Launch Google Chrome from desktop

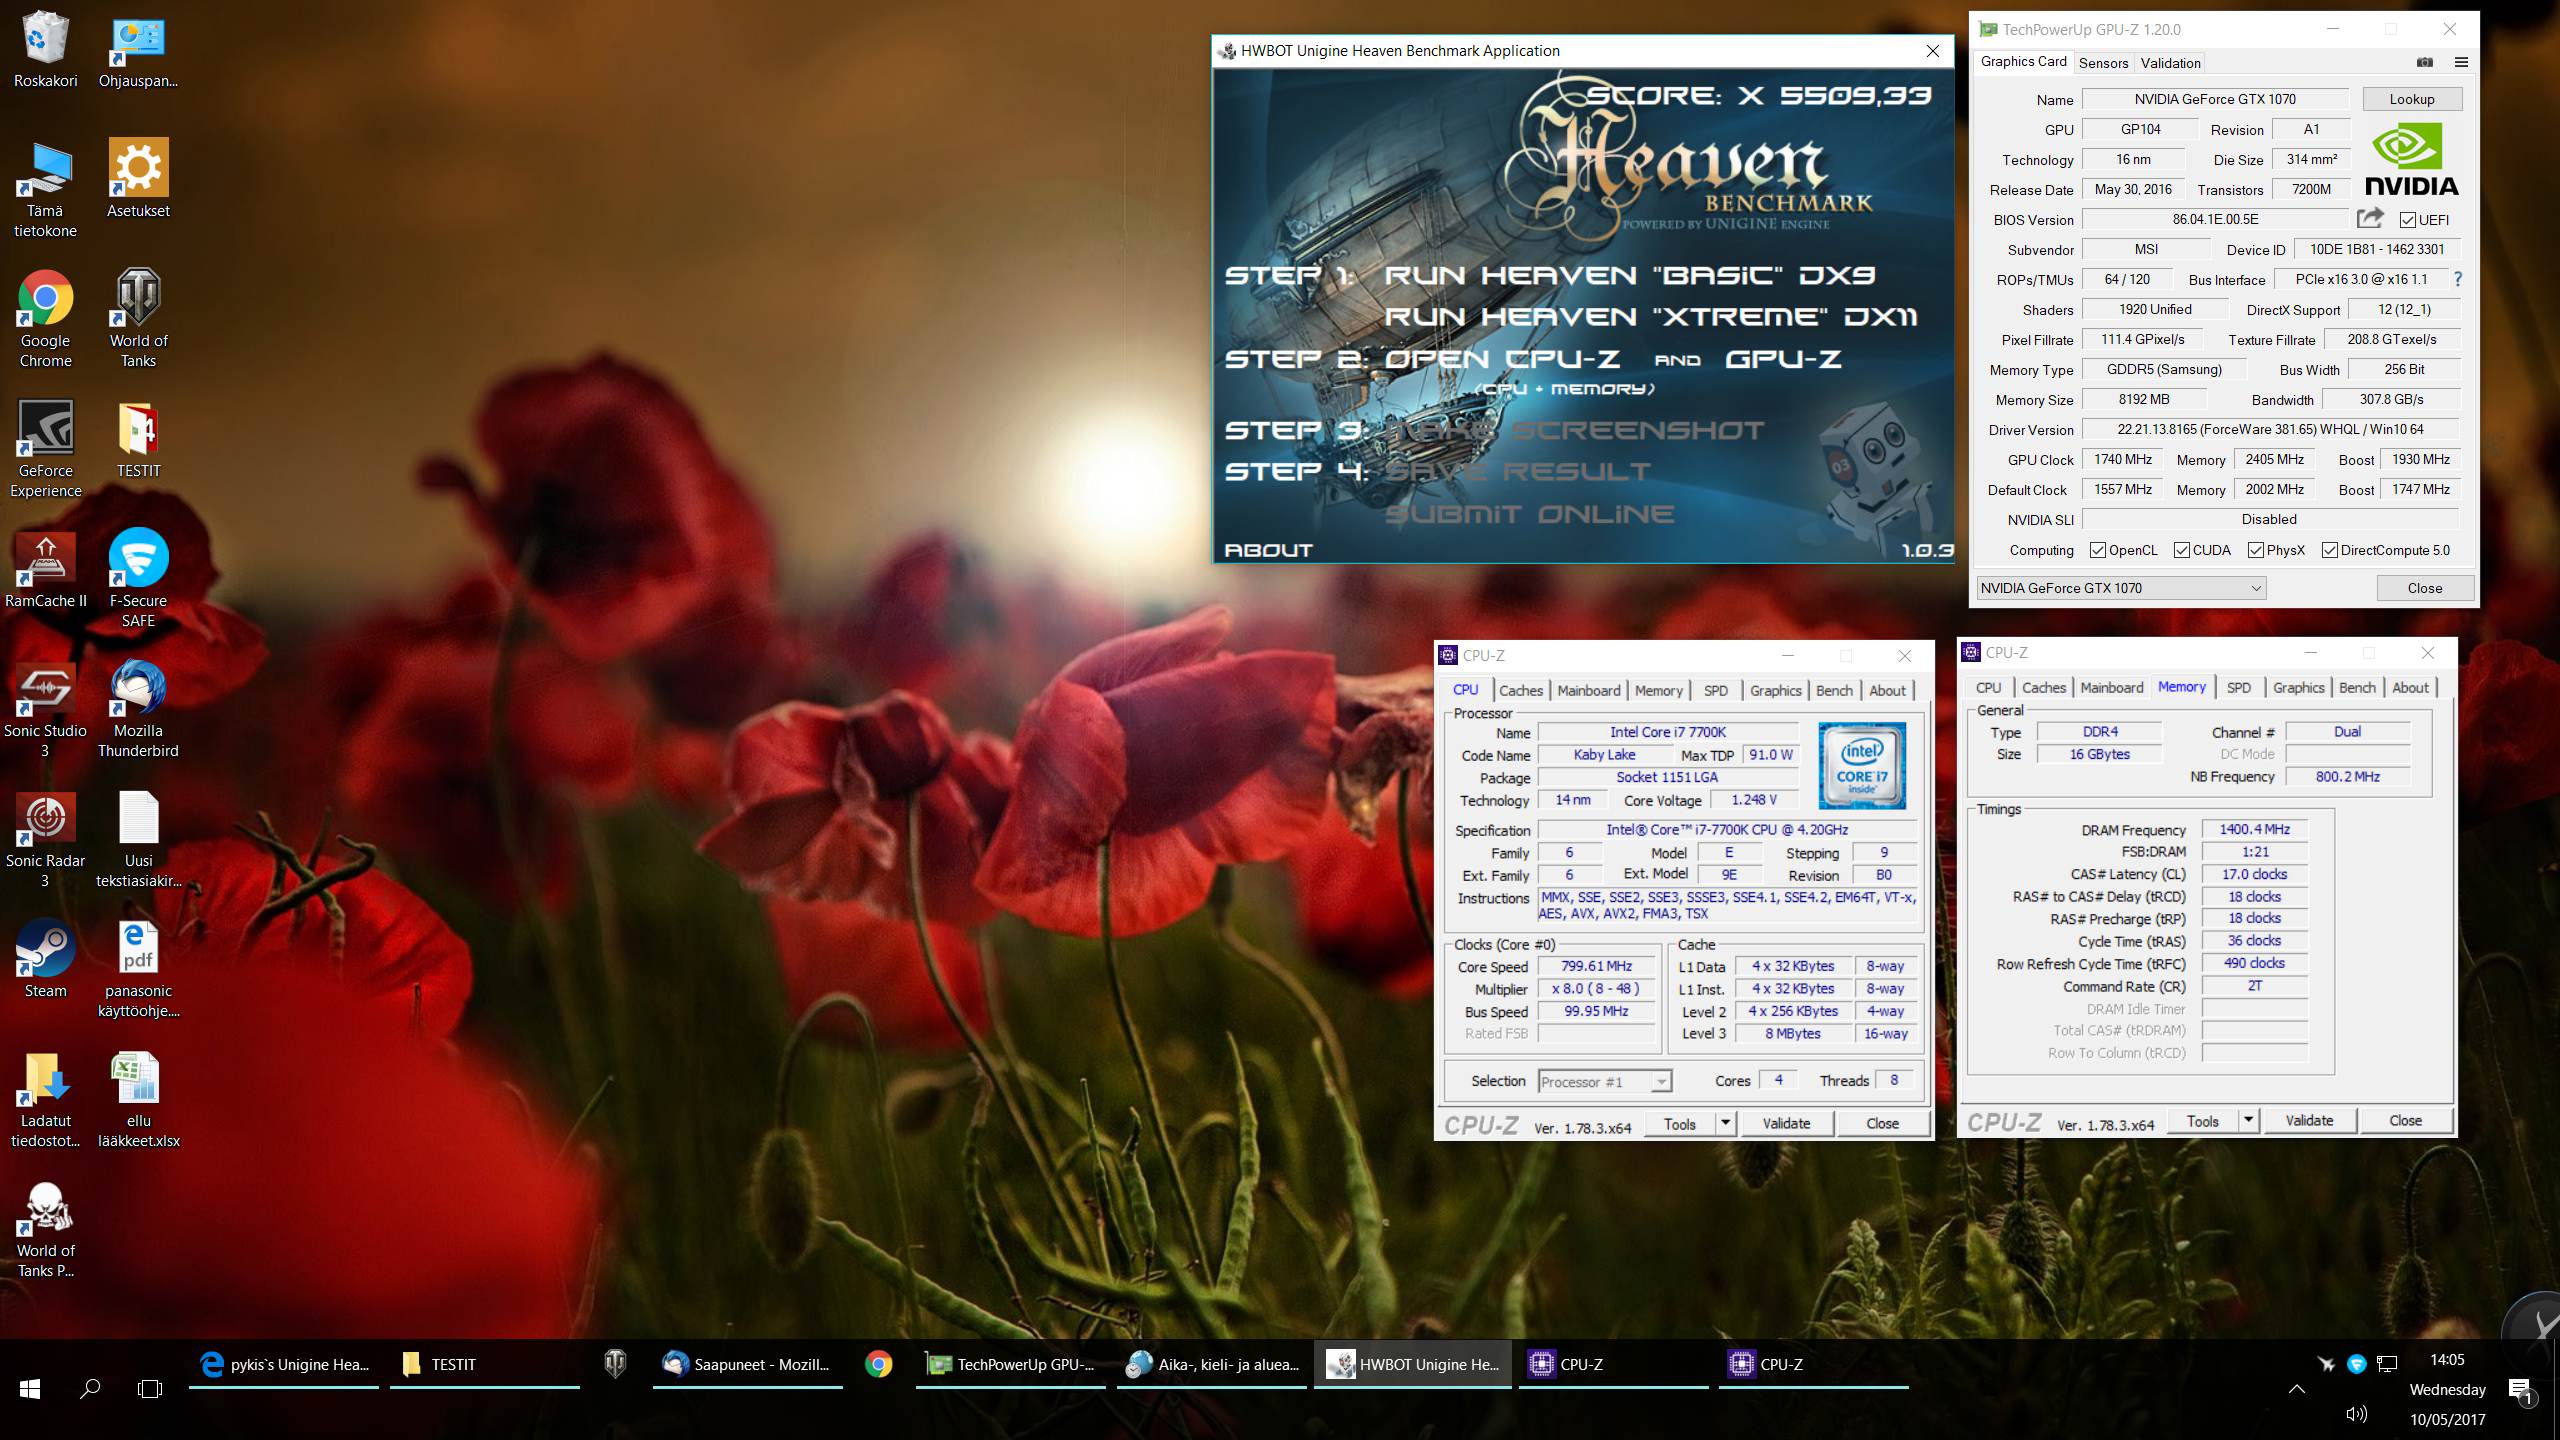pyautogui.click(x=45, y=320)
